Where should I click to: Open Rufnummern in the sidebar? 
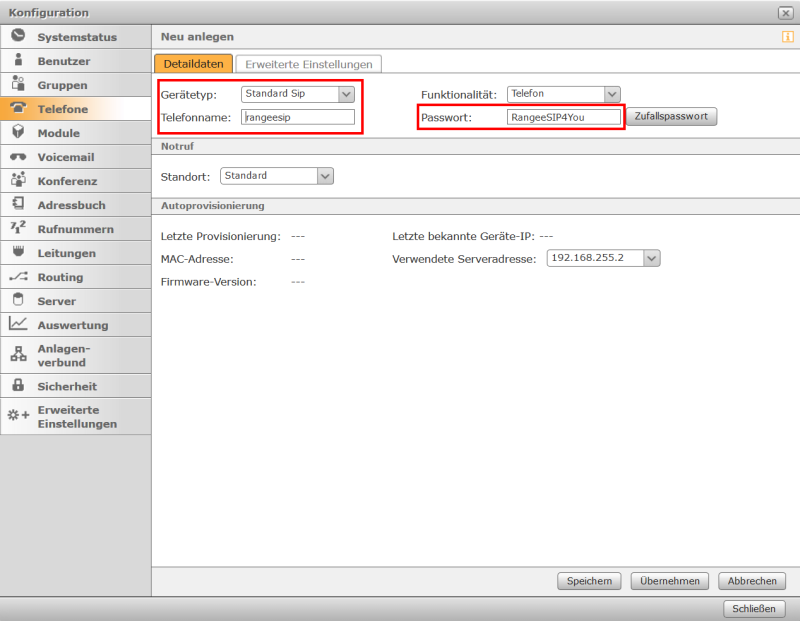point(75,229)
